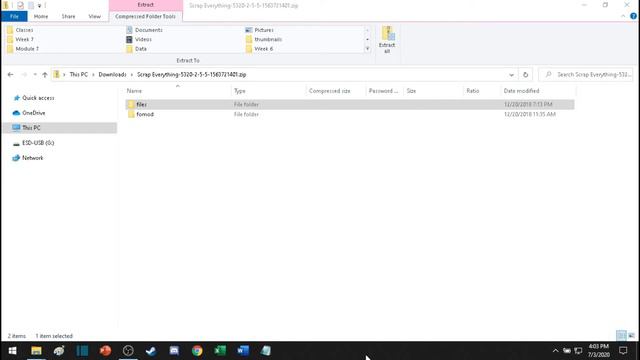Open the View ribbon tab
Screen dimensions: 640x360
(x=94, y=16)
